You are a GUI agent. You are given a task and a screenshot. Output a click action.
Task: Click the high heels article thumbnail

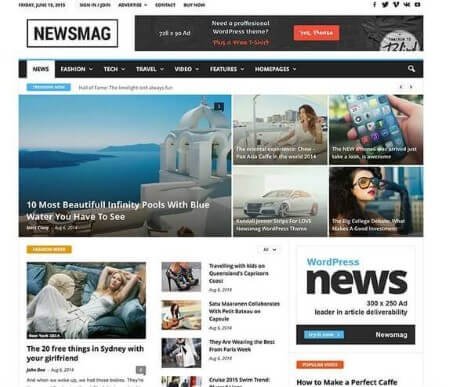181,277
